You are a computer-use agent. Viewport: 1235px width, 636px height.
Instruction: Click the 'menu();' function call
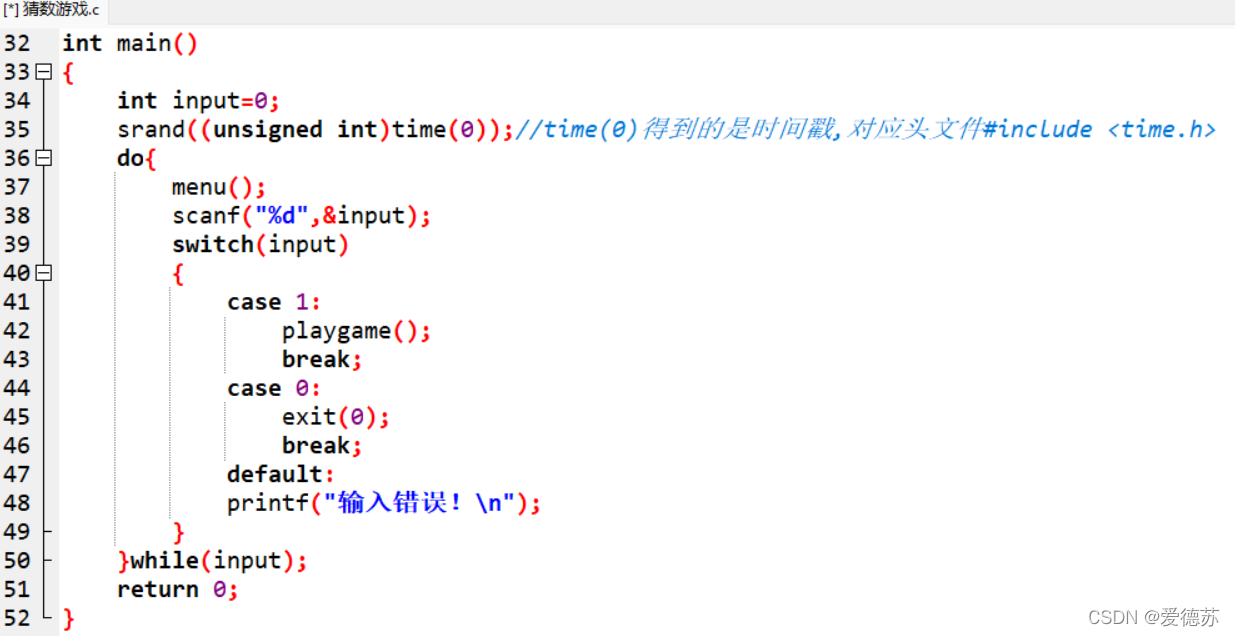(x=219, y=187)
